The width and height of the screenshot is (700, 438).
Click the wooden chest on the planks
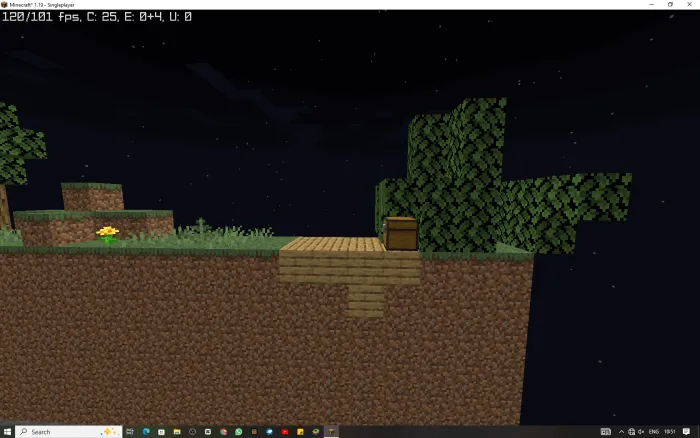(x=400, y=233)
